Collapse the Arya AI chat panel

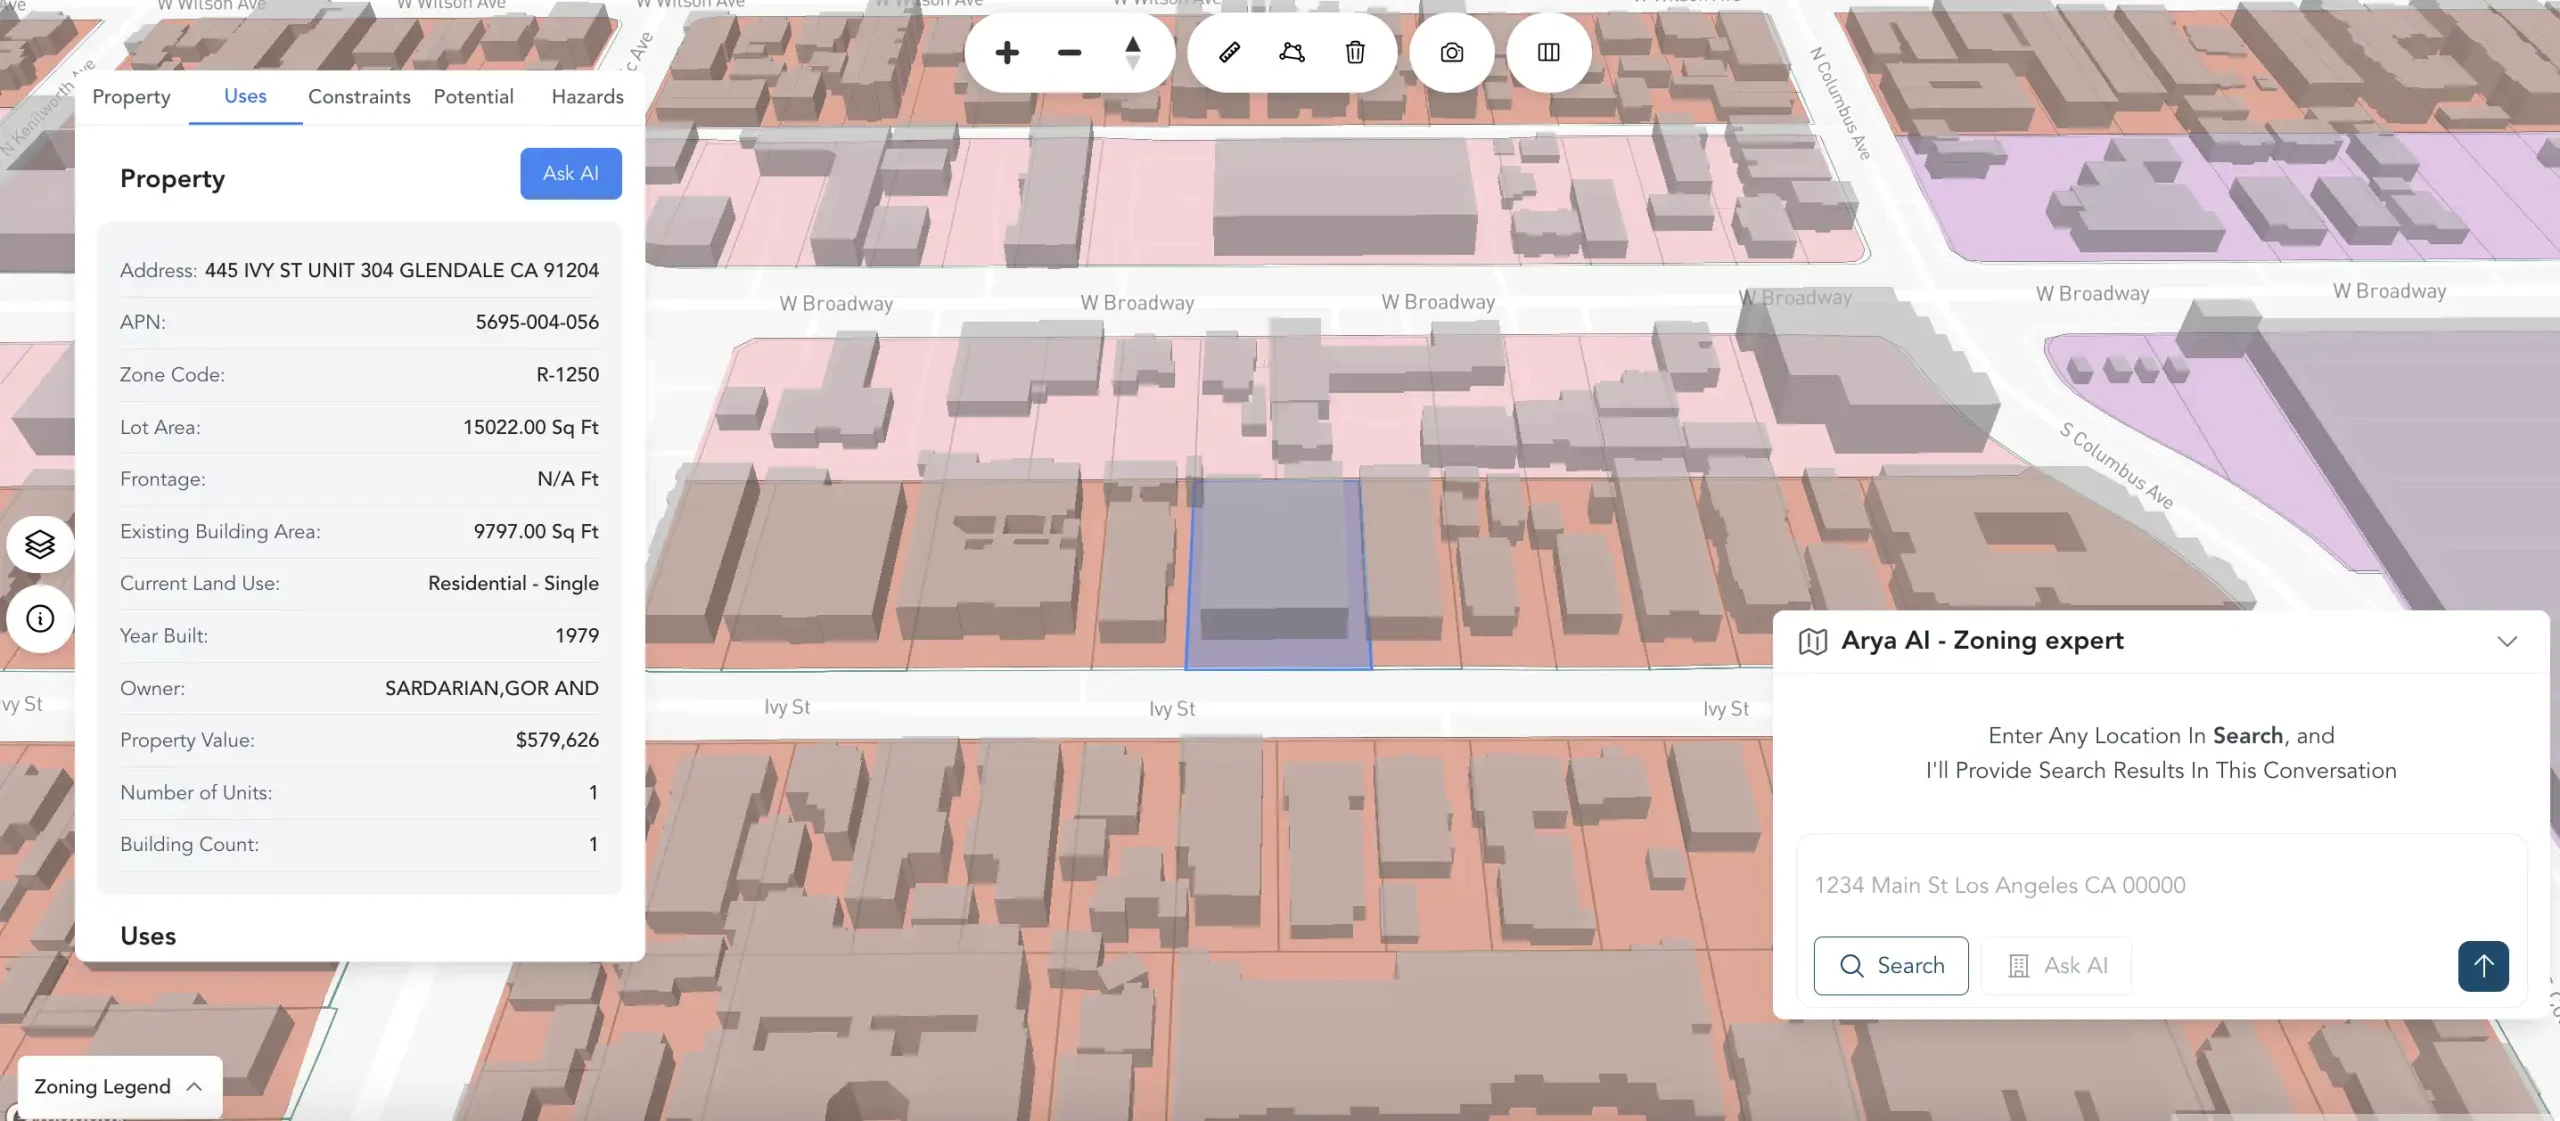2507,641
